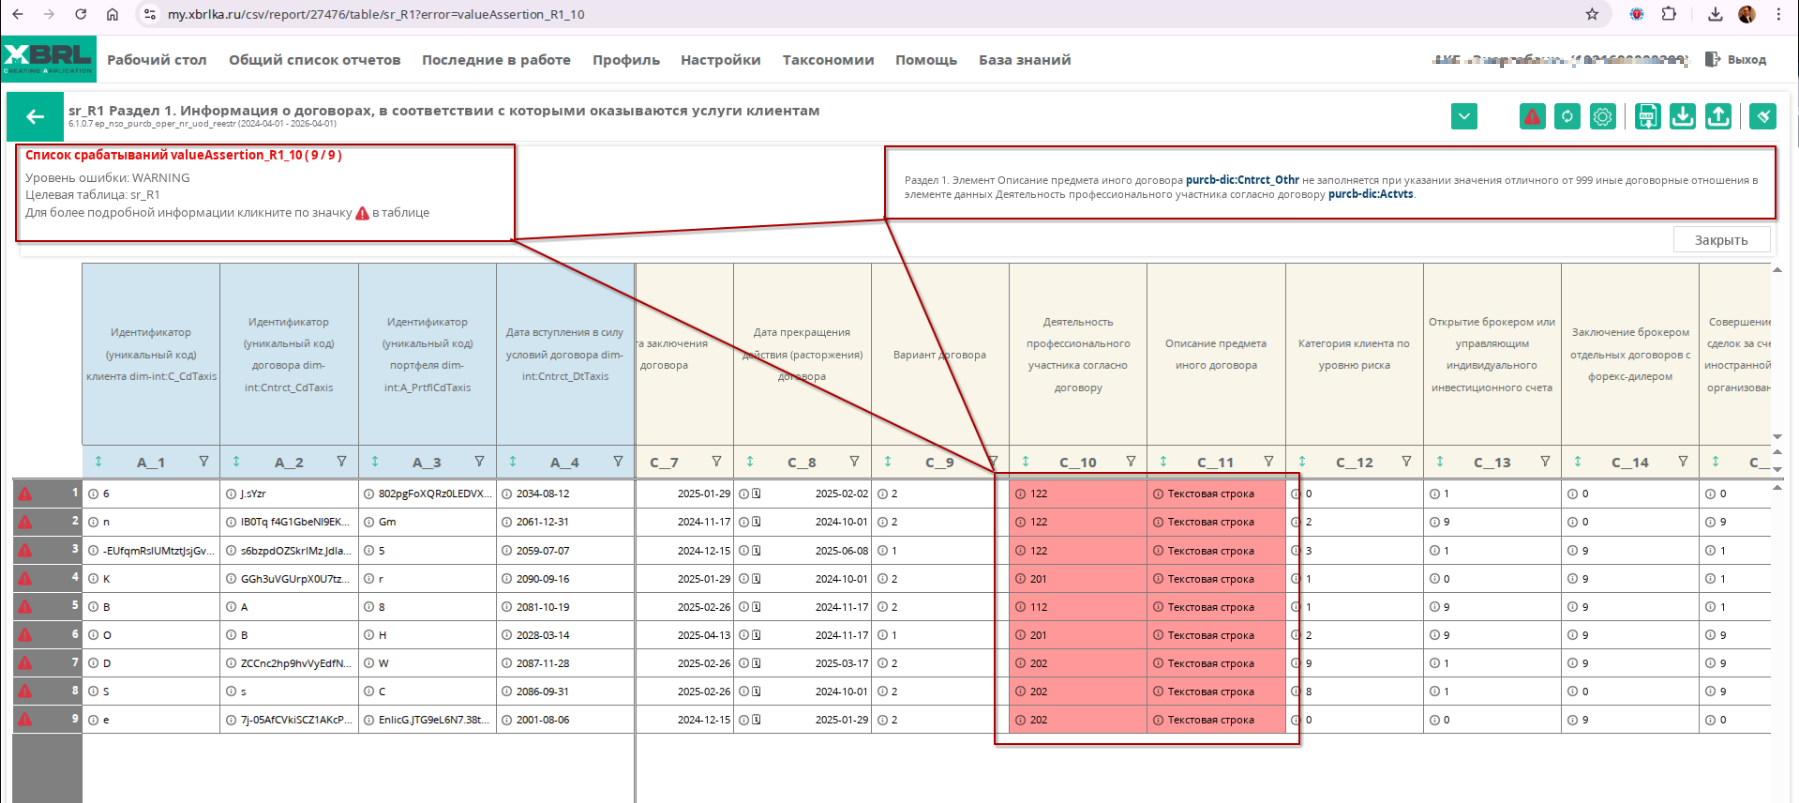The height and width of the screenshot is (803, 1799).
Task: Click the download arrow toolbar icon
Action: (x=1682, y=117)
